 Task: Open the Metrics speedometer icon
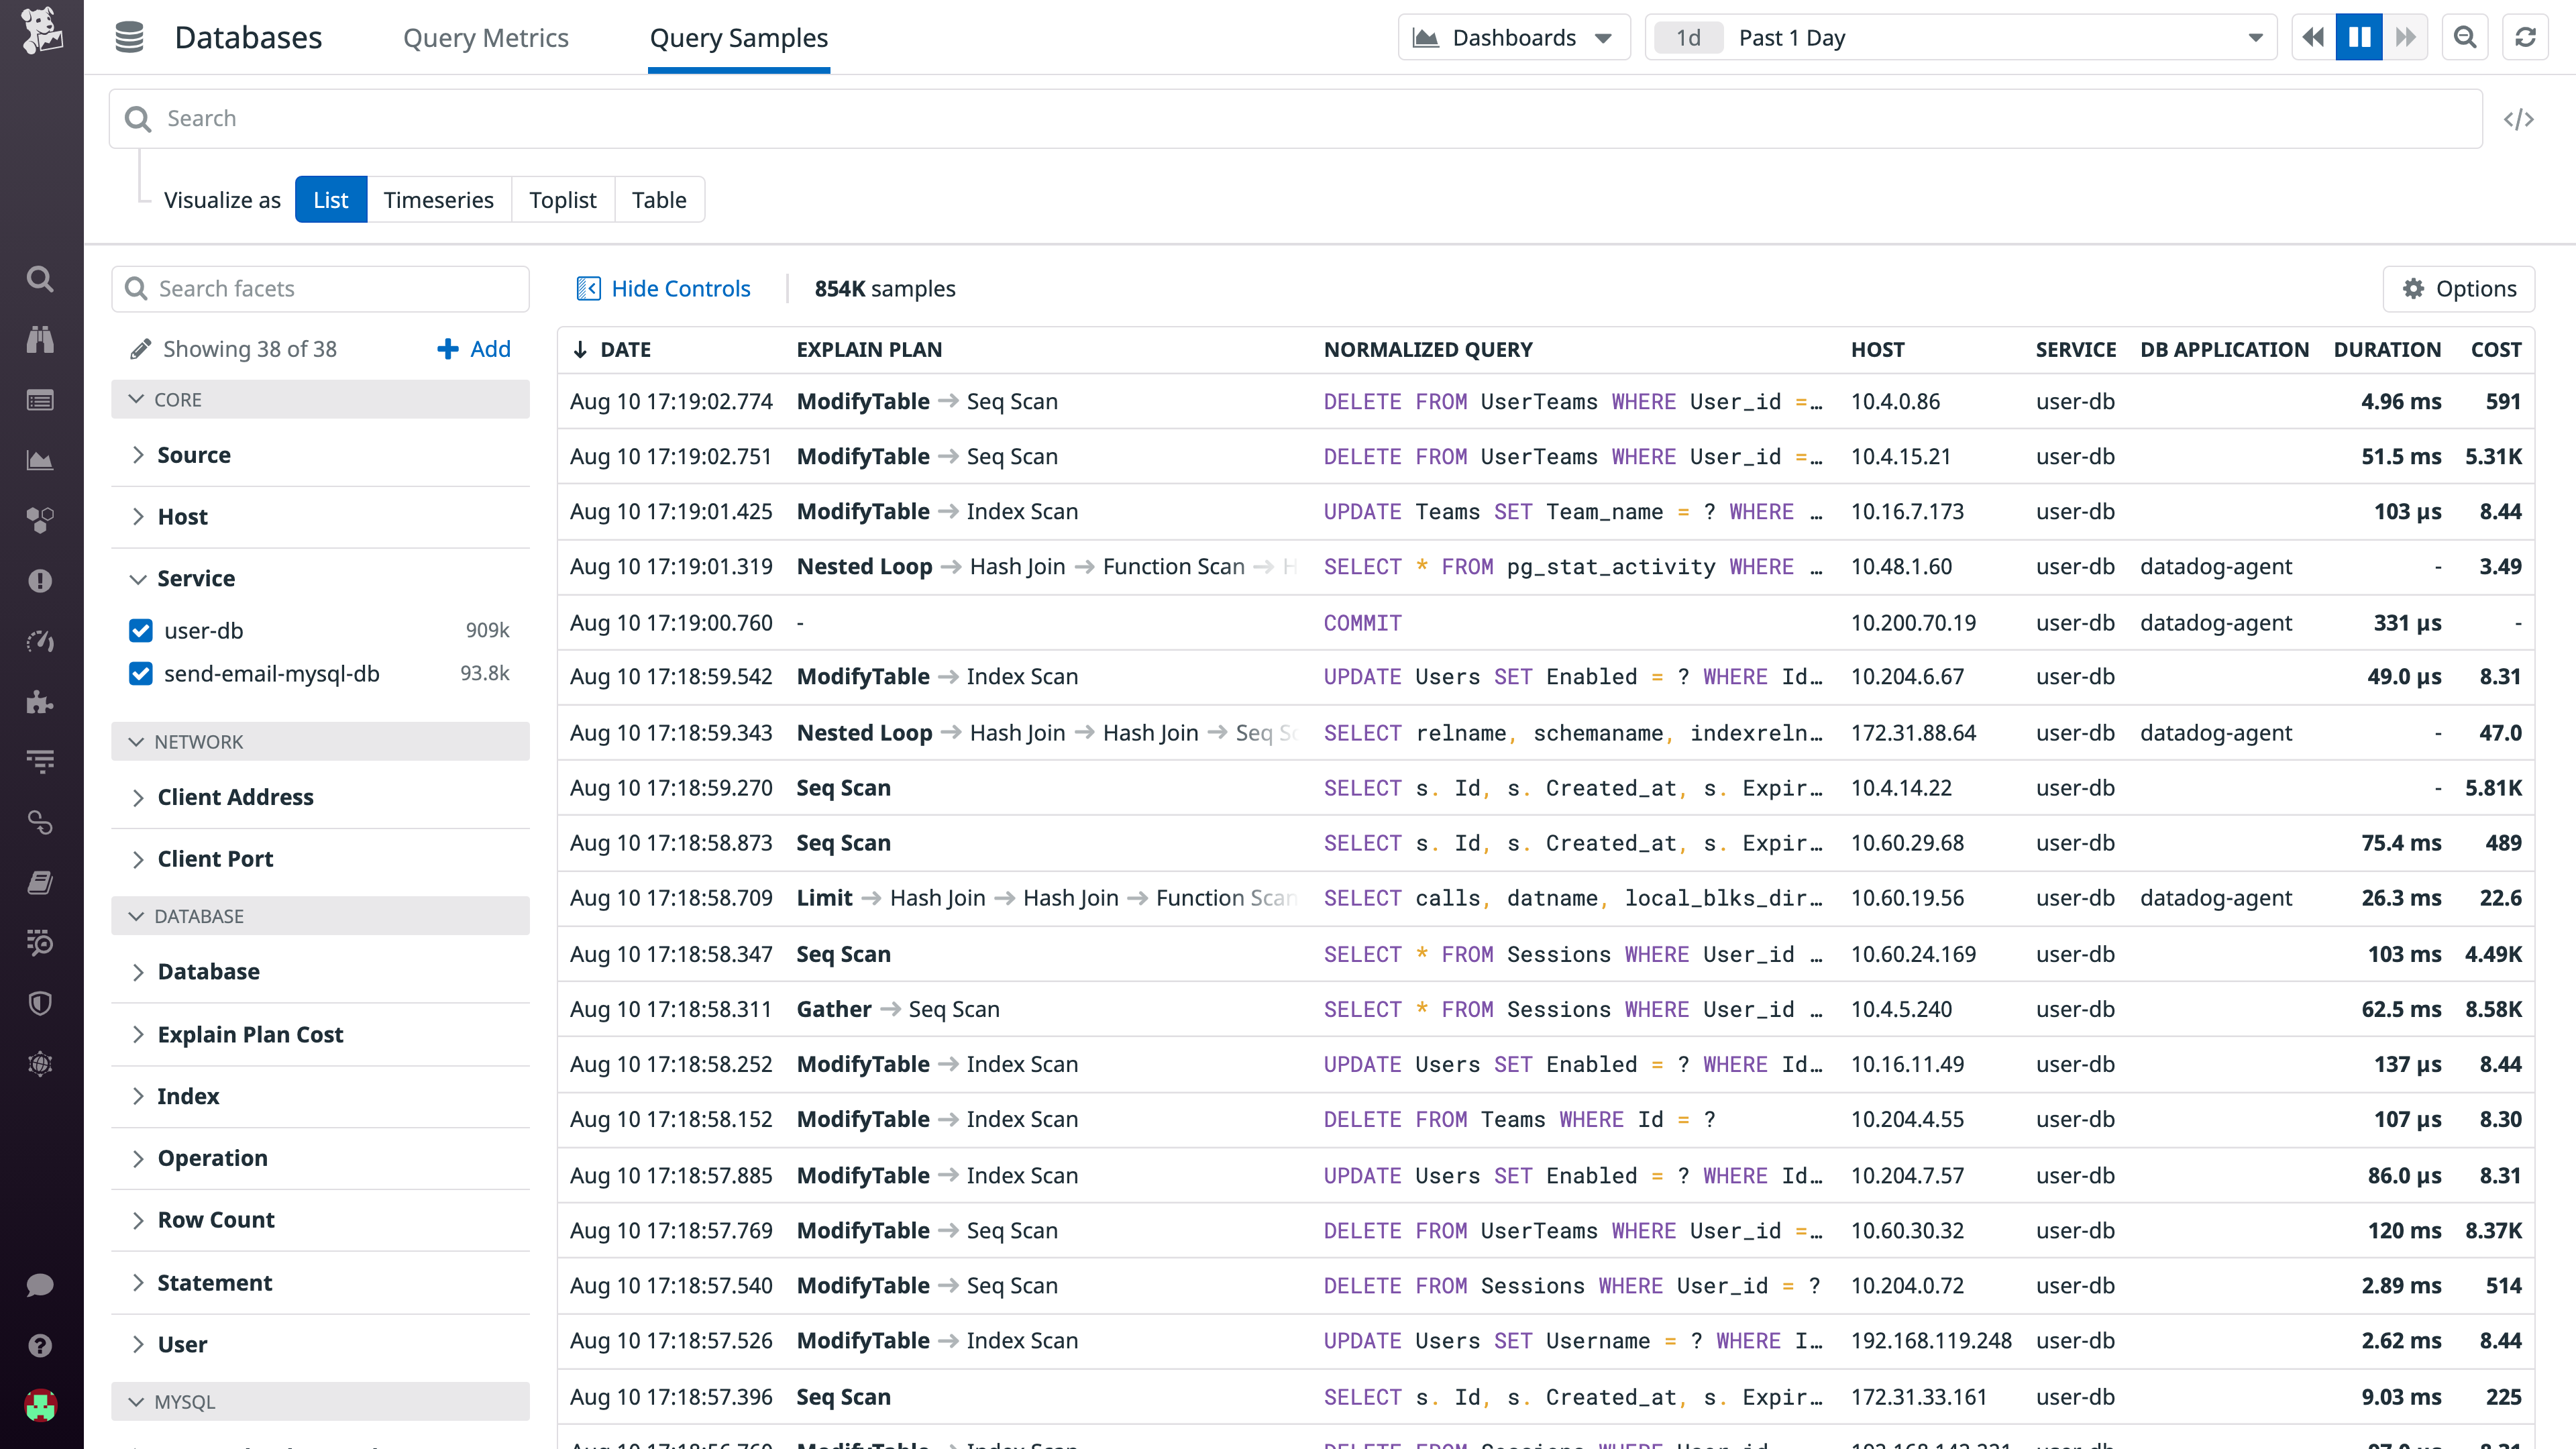pos(40,641)
